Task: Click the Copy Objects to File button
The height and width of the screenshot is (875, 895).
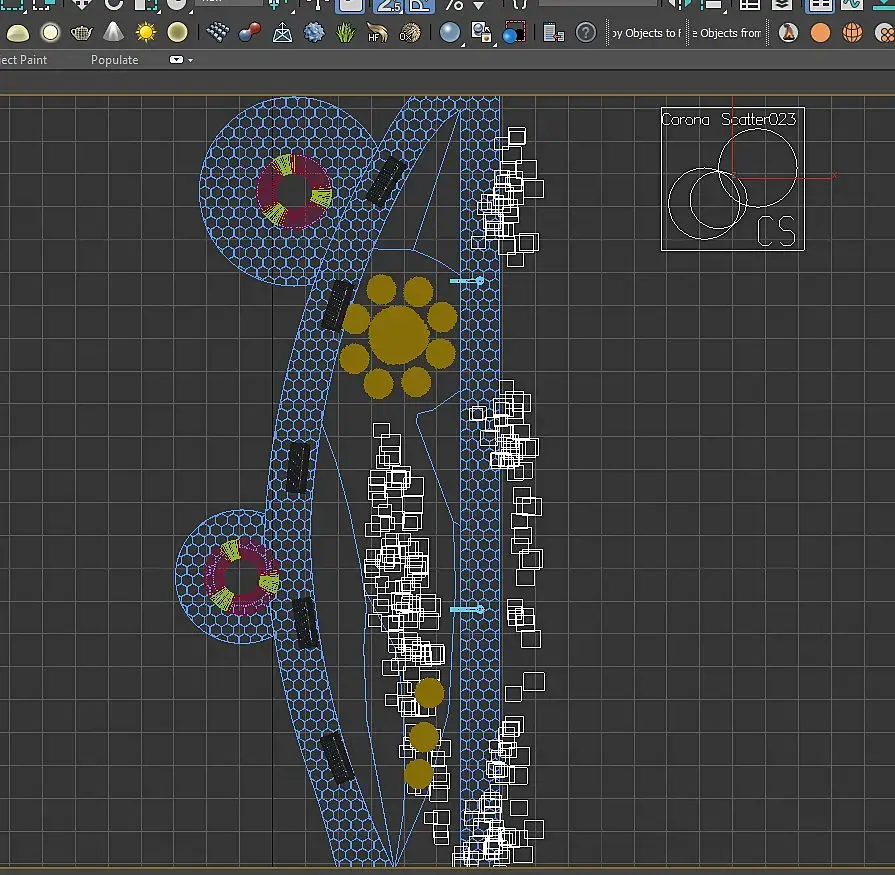Action: [645, 33]
